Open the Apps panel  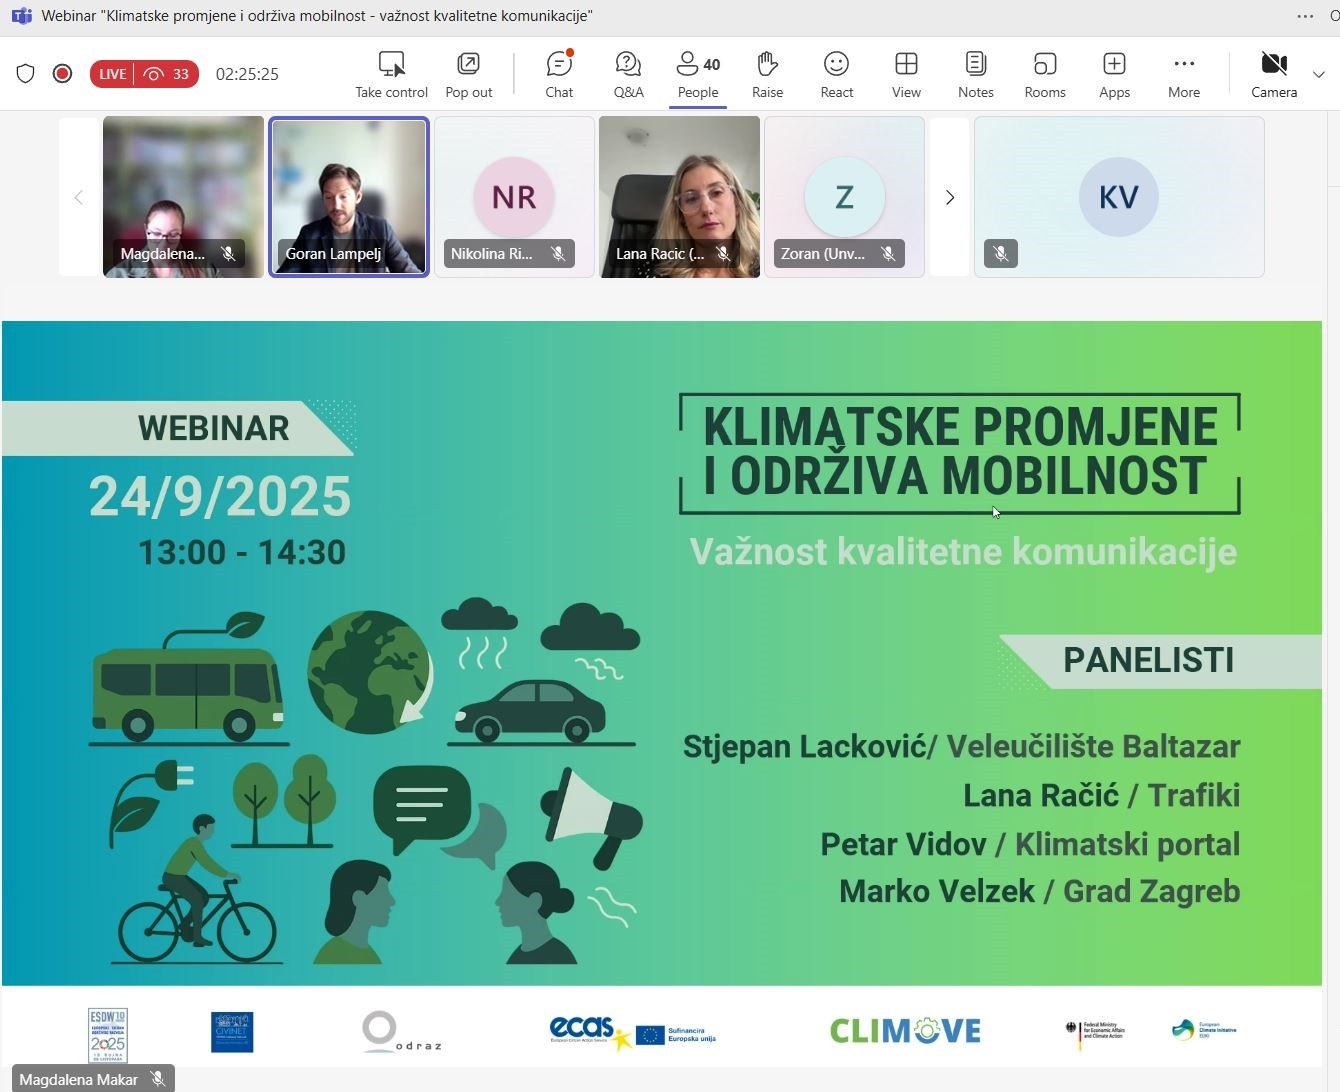(x=1114, y=75)
